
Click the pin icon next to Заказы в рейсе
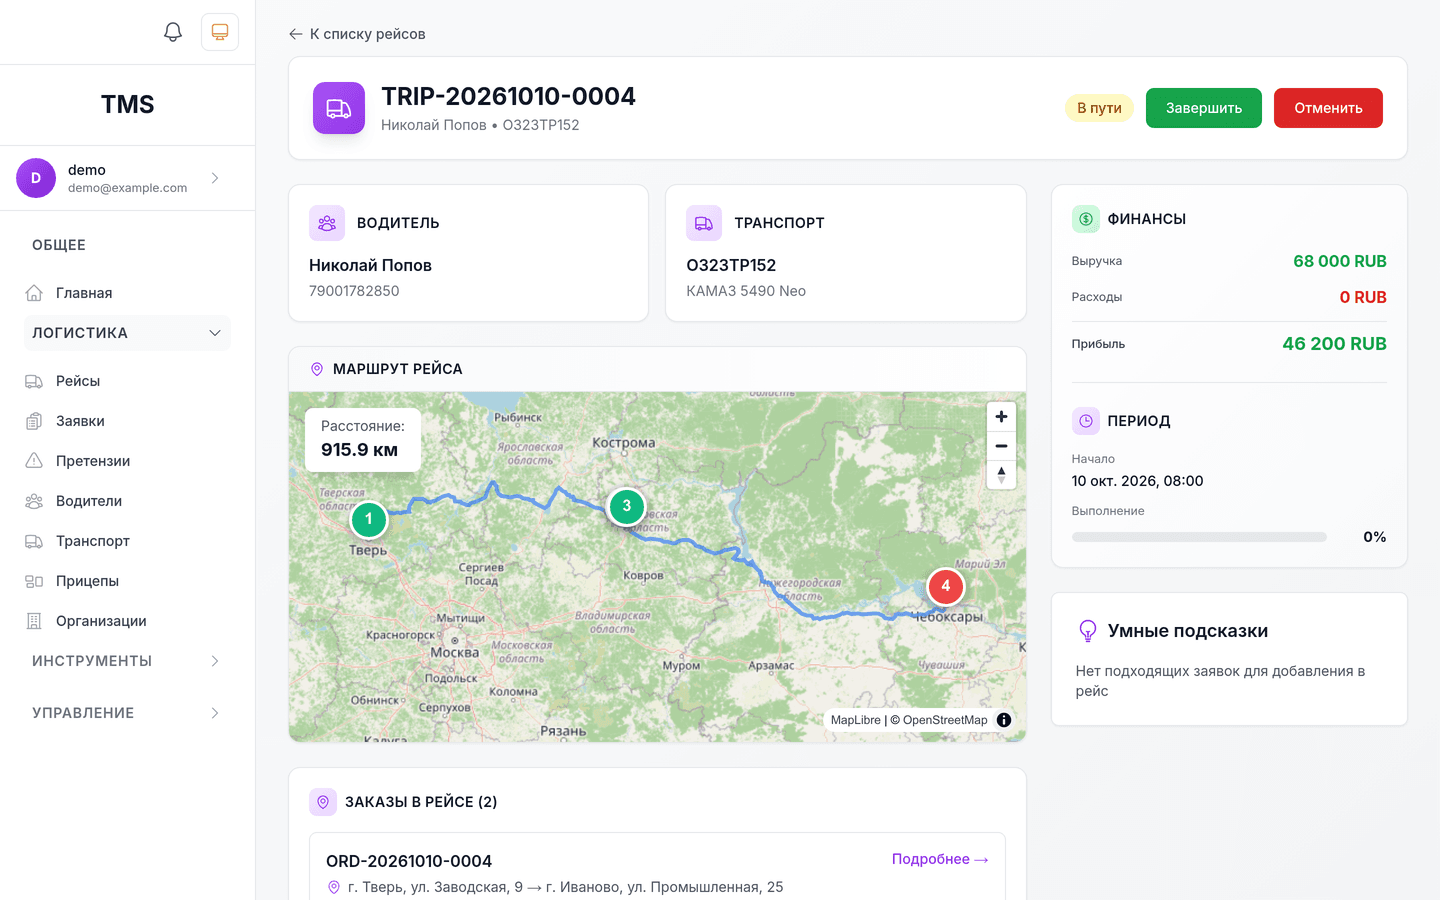pos(323,802)
